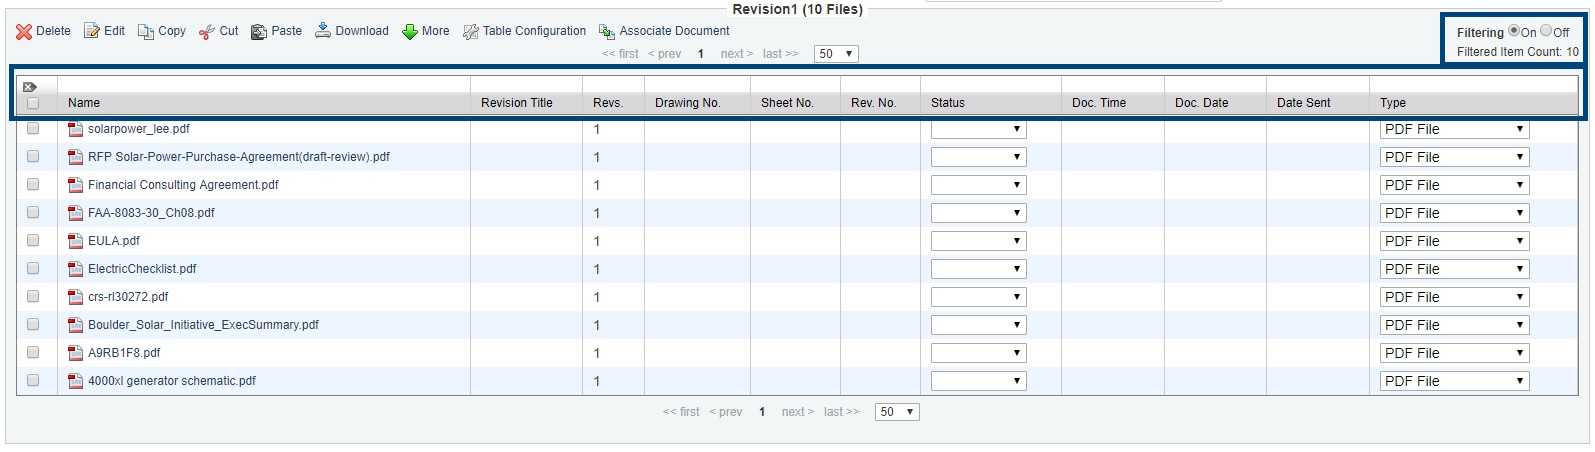Open the top page-size 50 dropdown
The height and width of the screenshot is (452, 1595).
836,54
